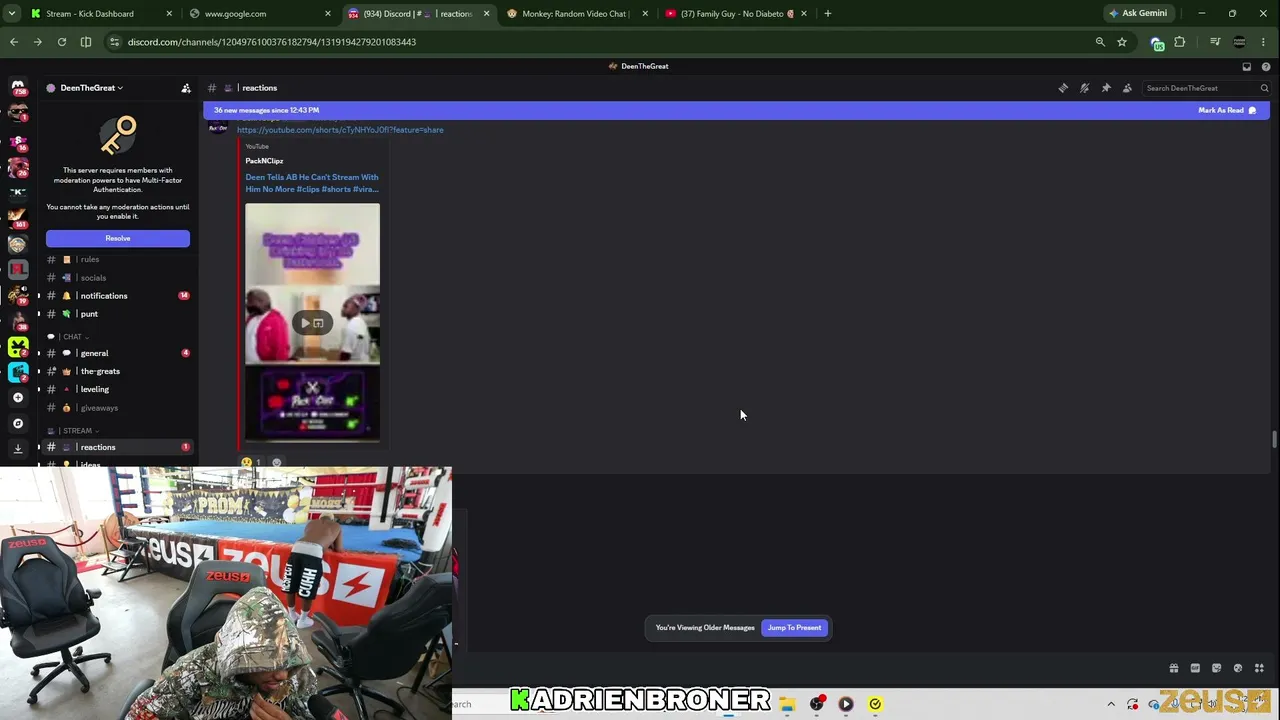The height and width of the screenshot is (720, 1280).
Task: Switch to the Stream - Kick Dashboard tab
Action: pyautogui.click(x=100, y=14)
